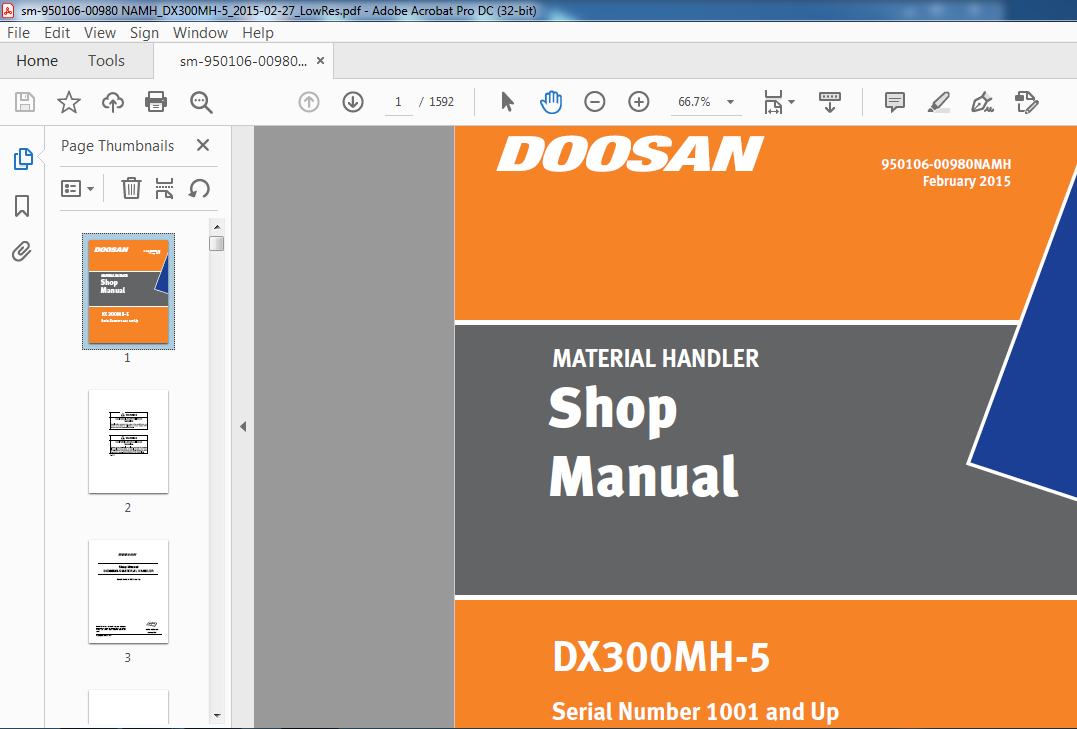
Task: Click the insert pages icon in thumbnails
Action: 164,188
